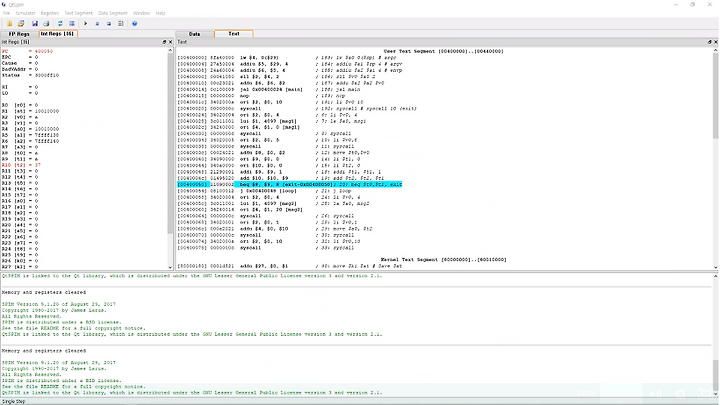The image size is (720, 405).
Task: Click the 'addi $9, $9, 1' line
Action: point(261,172)
